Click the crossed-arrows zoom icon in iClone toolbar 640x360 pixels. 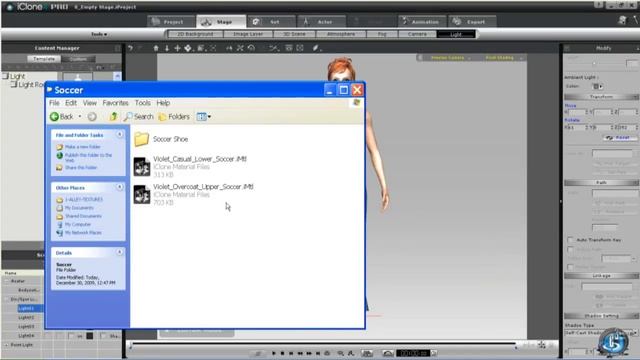coord(240,48)
